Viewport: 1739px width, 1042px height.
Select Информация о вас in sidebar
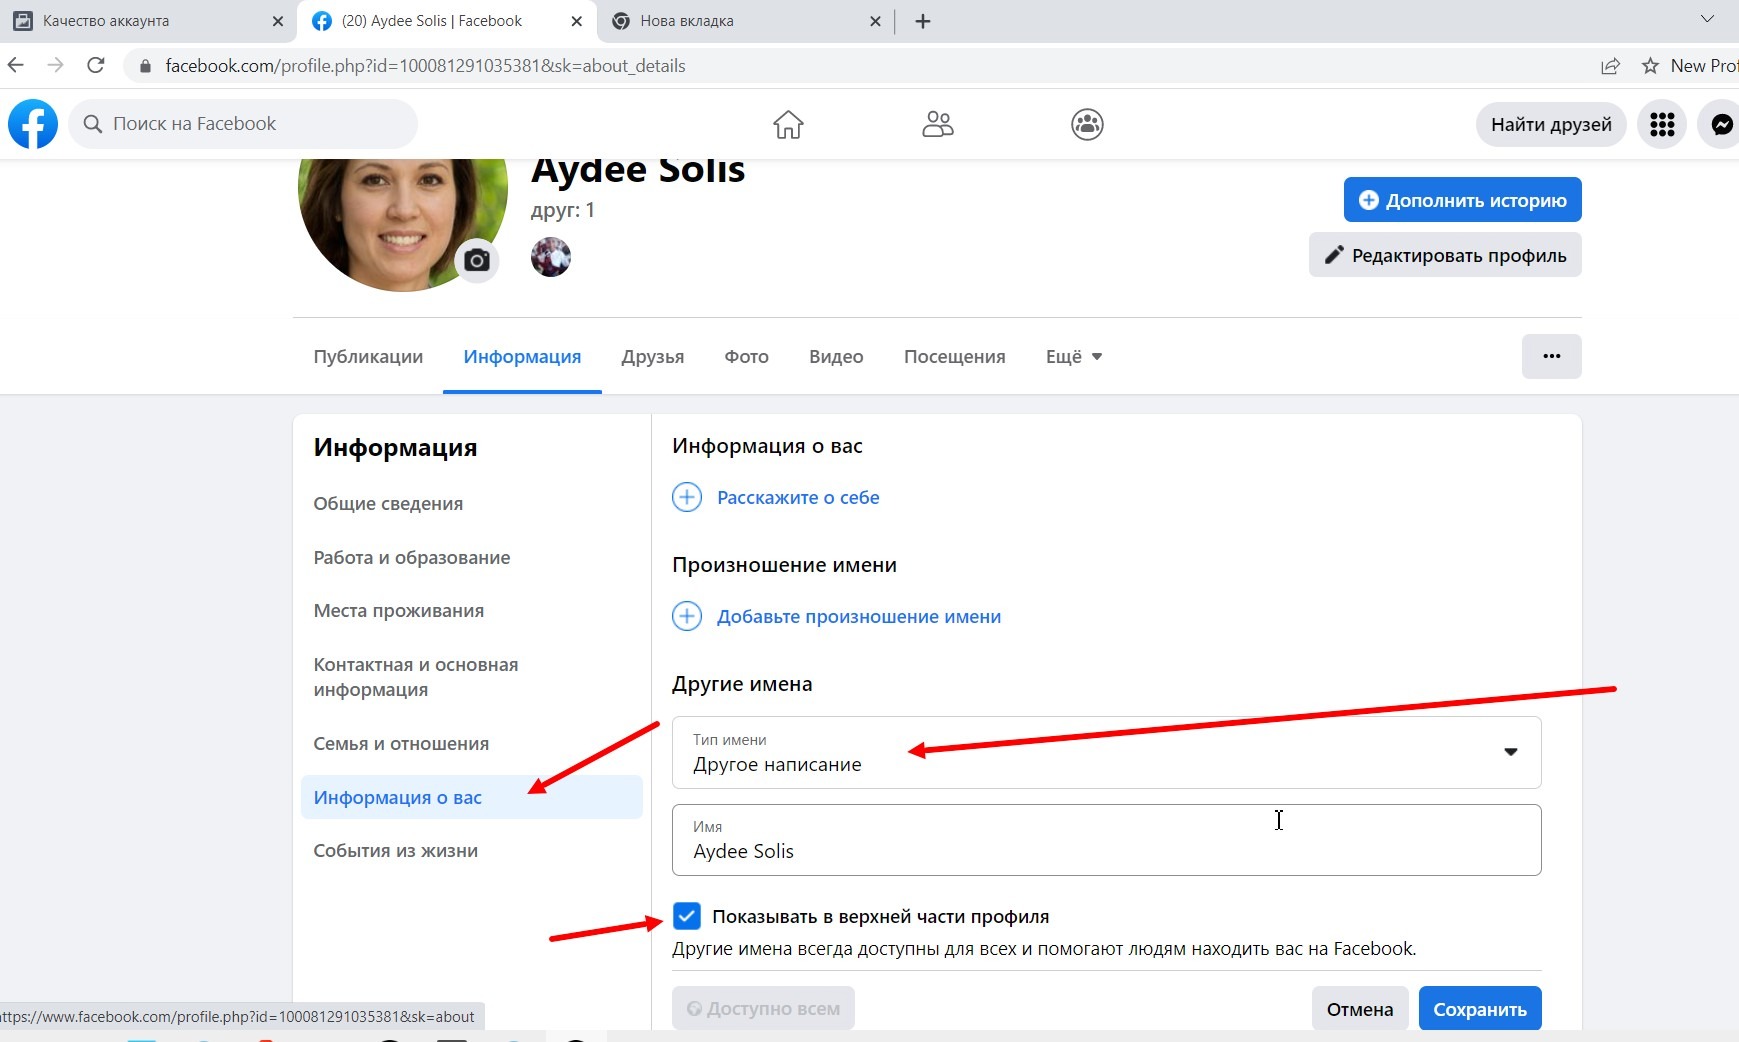(472, 797)
